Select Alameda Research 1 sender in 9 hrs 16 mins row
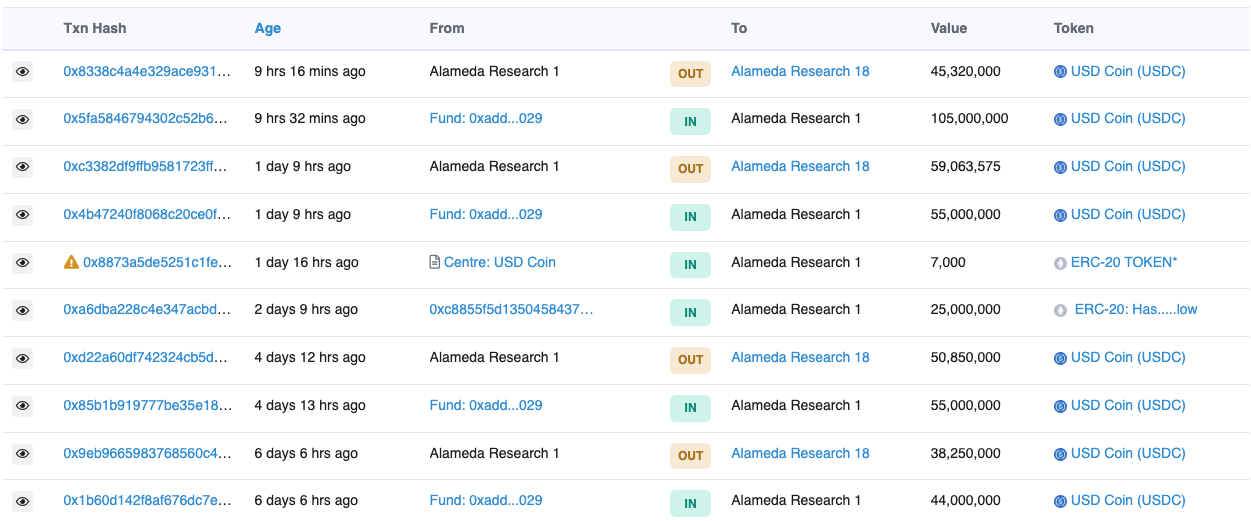 click(494, 71)
